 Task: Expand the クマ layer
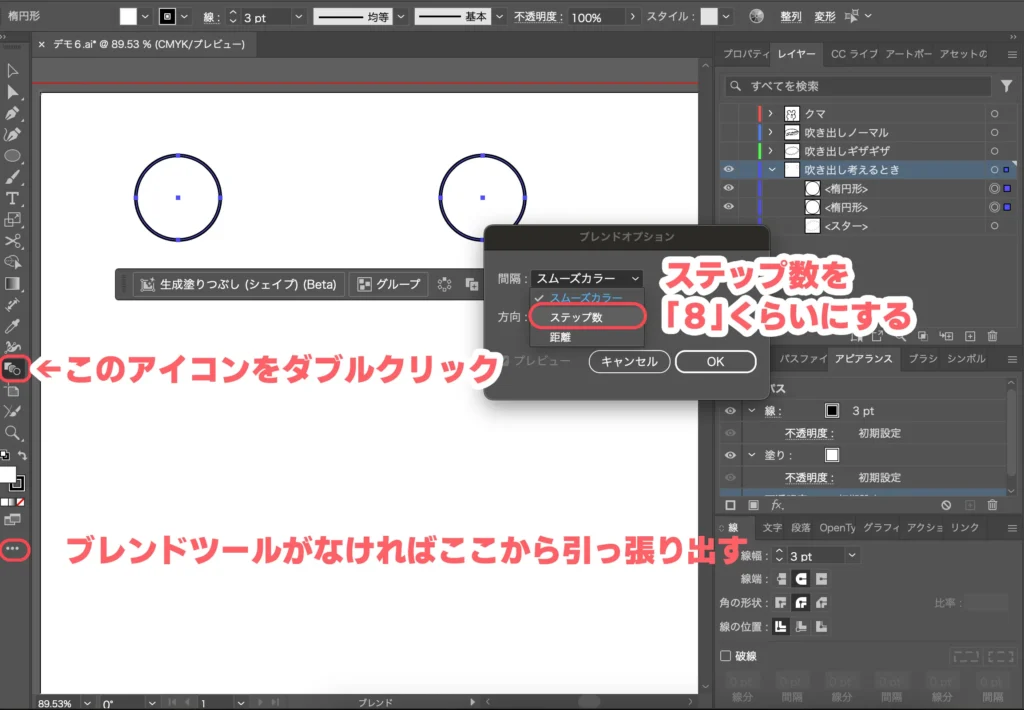[772, 113]
